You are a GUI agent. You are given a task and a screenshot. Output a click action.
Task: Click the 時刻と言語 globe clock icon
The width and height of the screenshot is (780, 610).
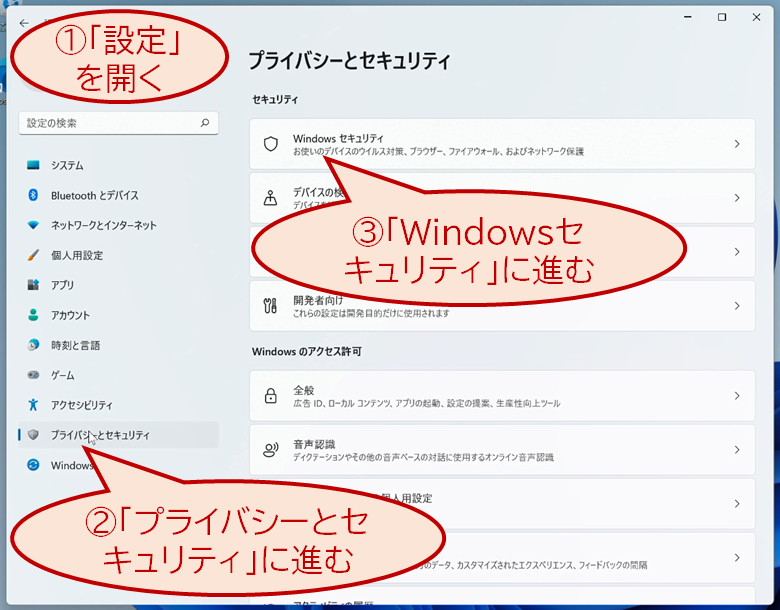pyautogui.click(x=33, y=345)
